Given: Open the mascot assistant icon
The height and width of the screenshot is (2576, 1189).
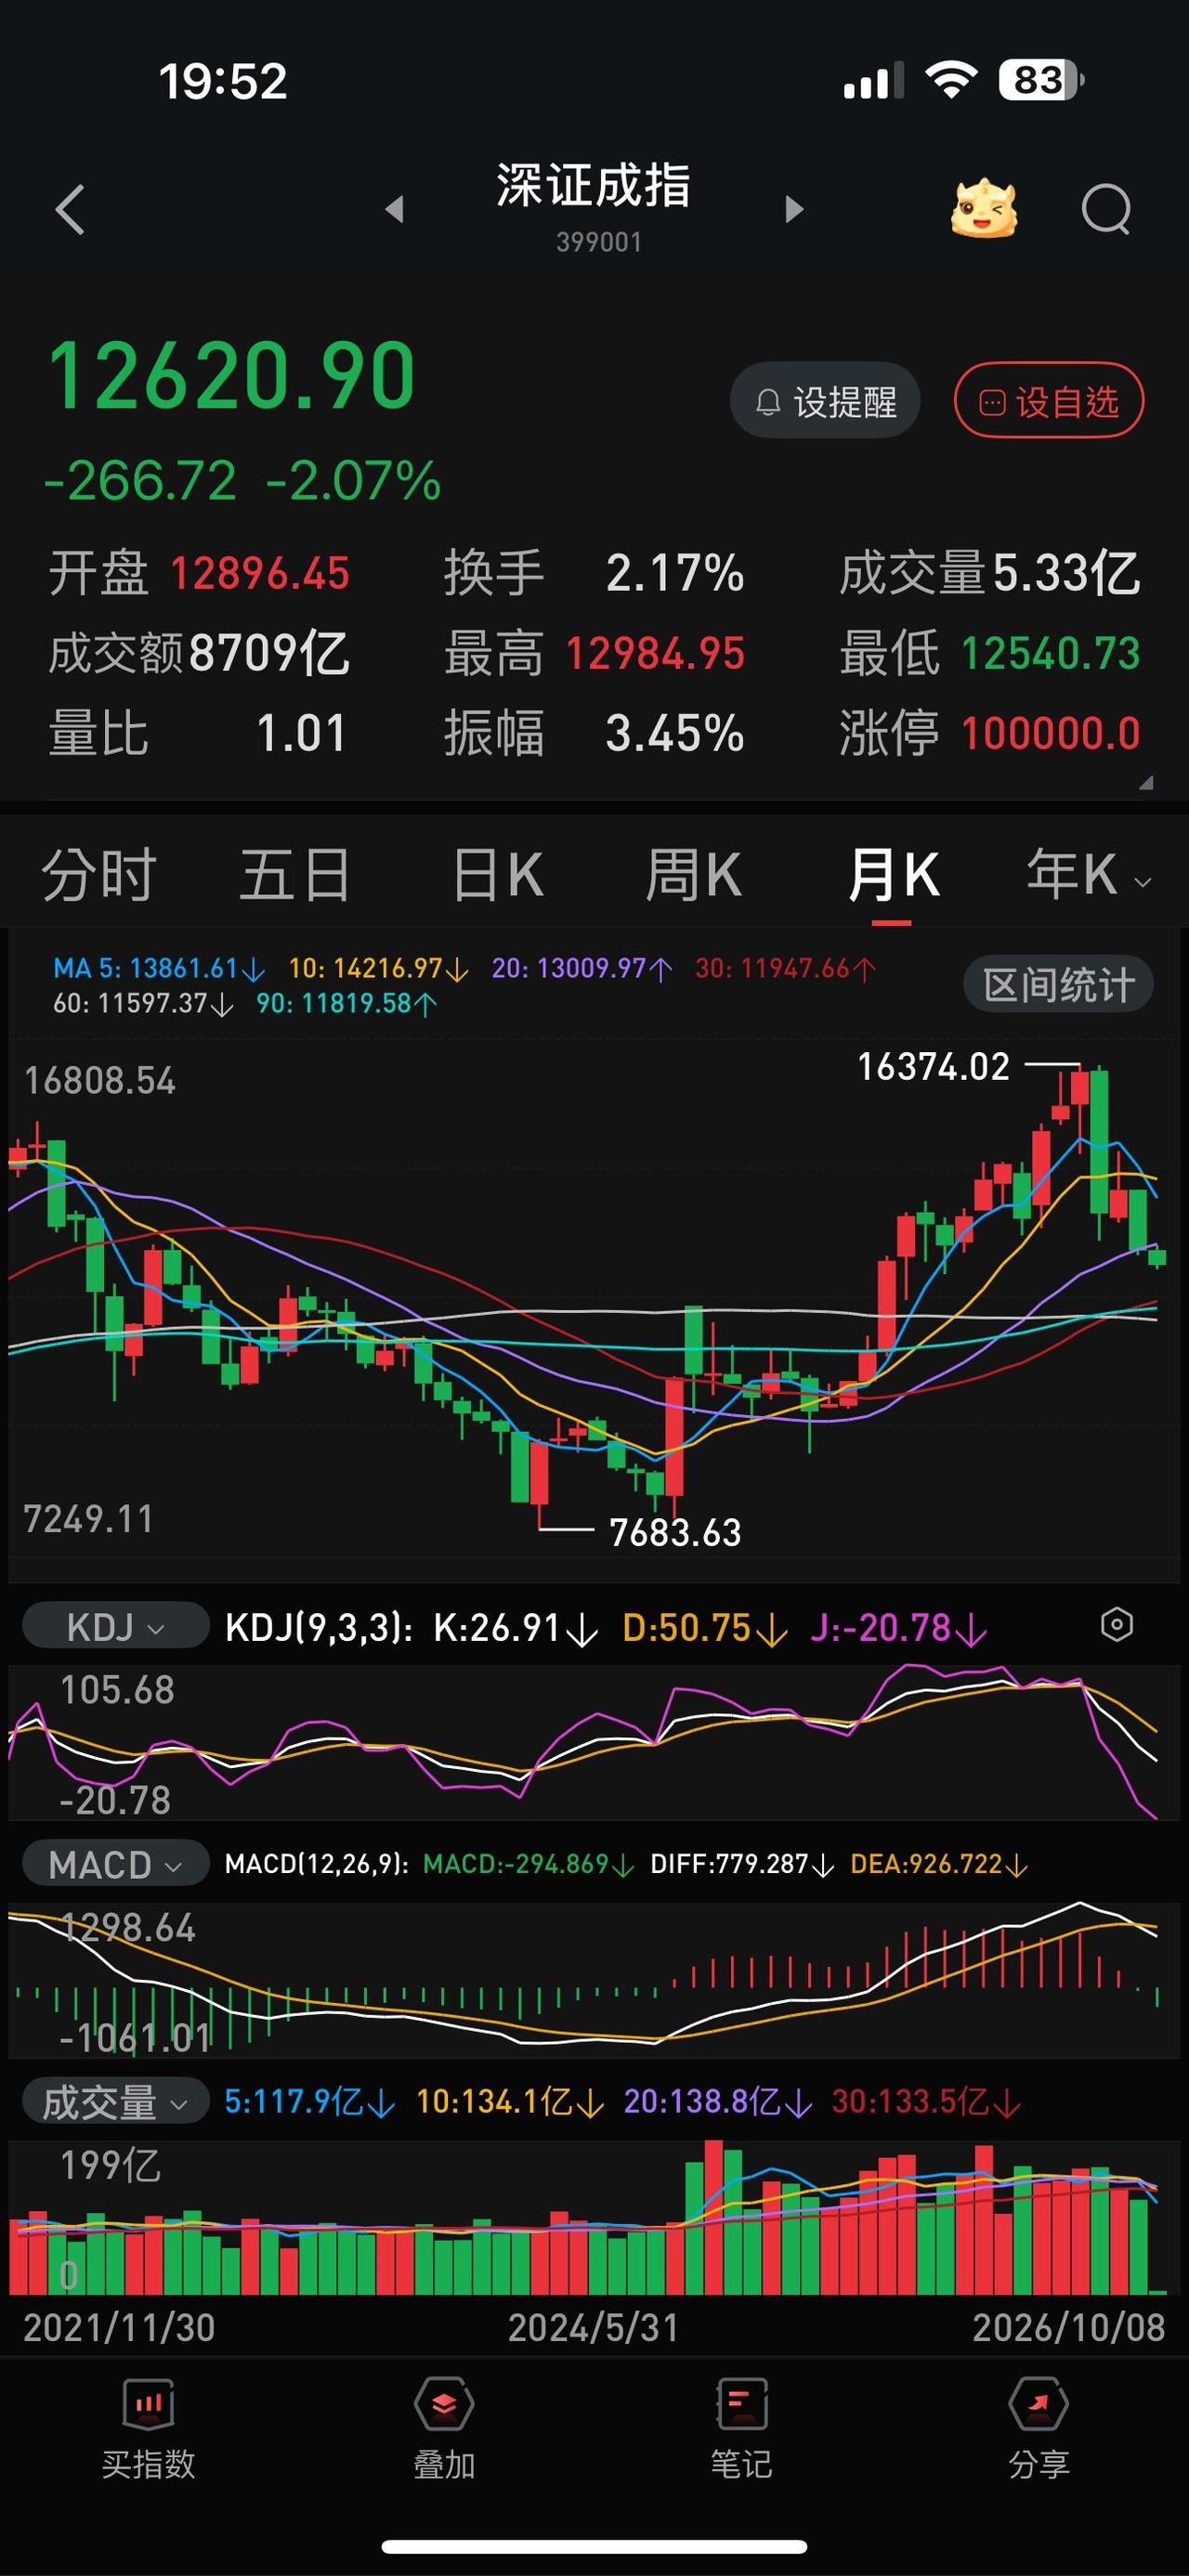Looking at the screenshot, I should tap(983, 208).
